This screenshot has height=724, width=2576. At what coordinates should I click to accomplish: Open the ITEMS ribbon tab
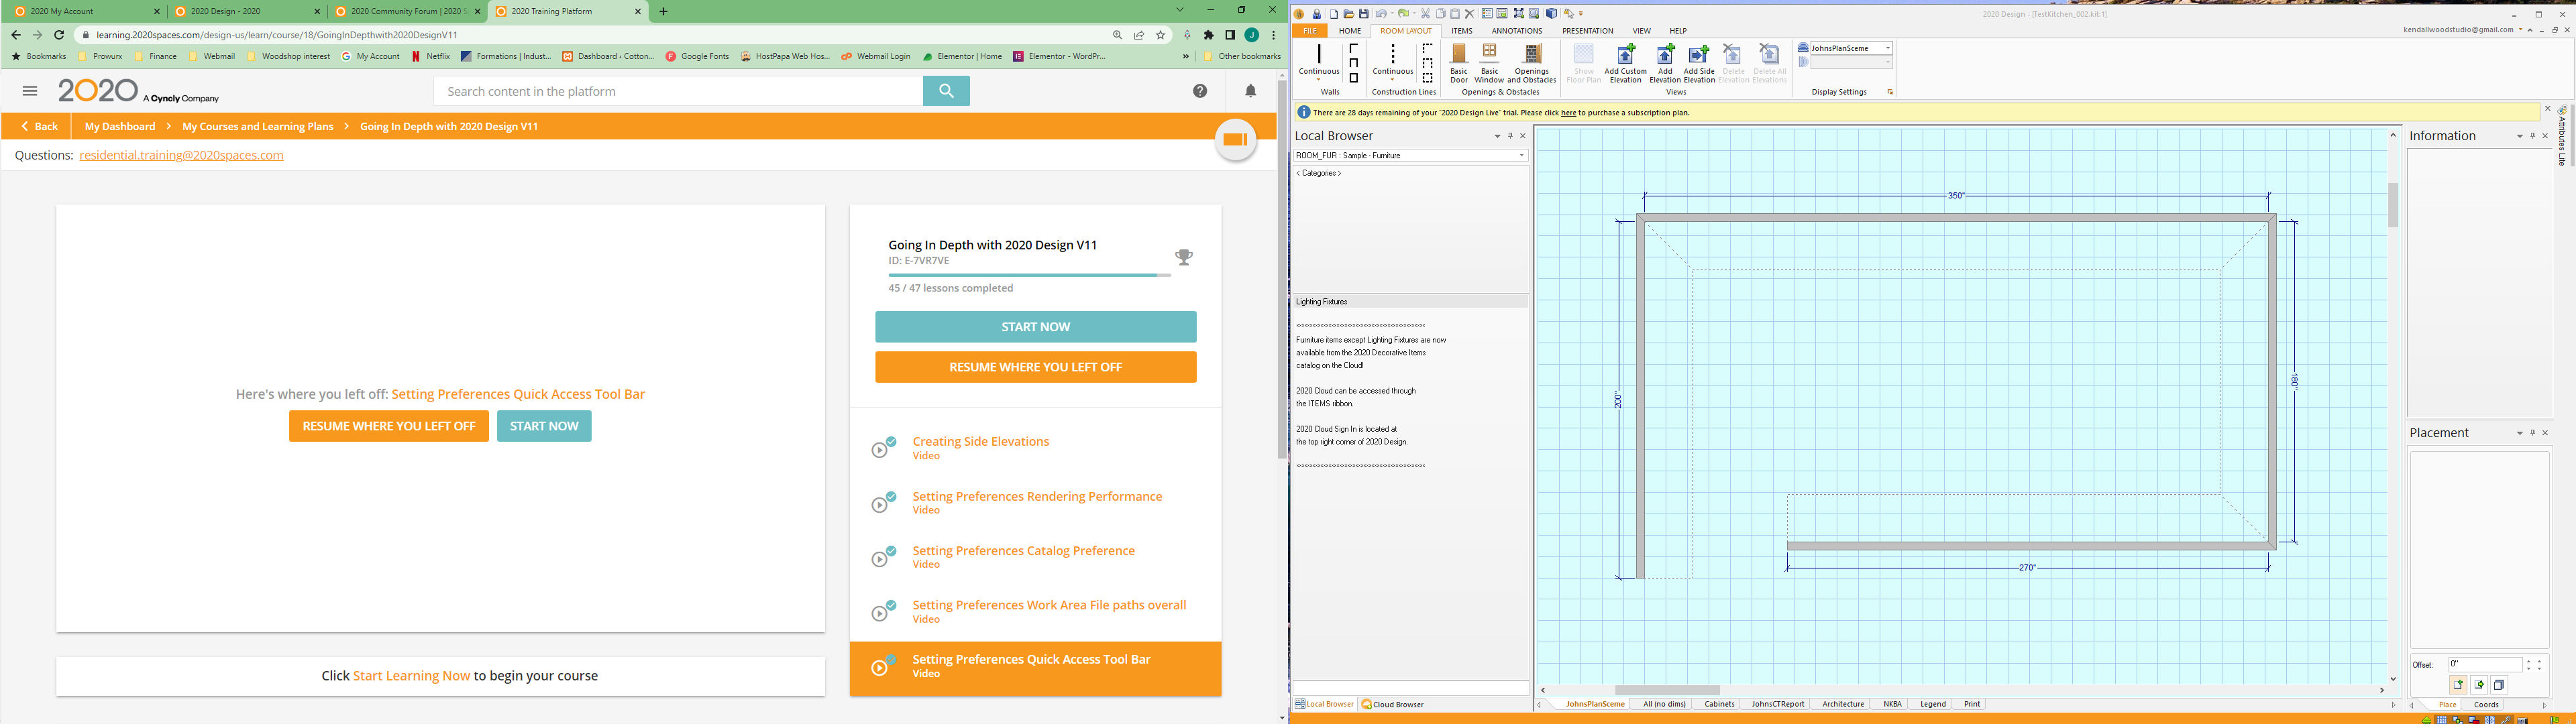pyautogui.click(x=1462, y=31)
